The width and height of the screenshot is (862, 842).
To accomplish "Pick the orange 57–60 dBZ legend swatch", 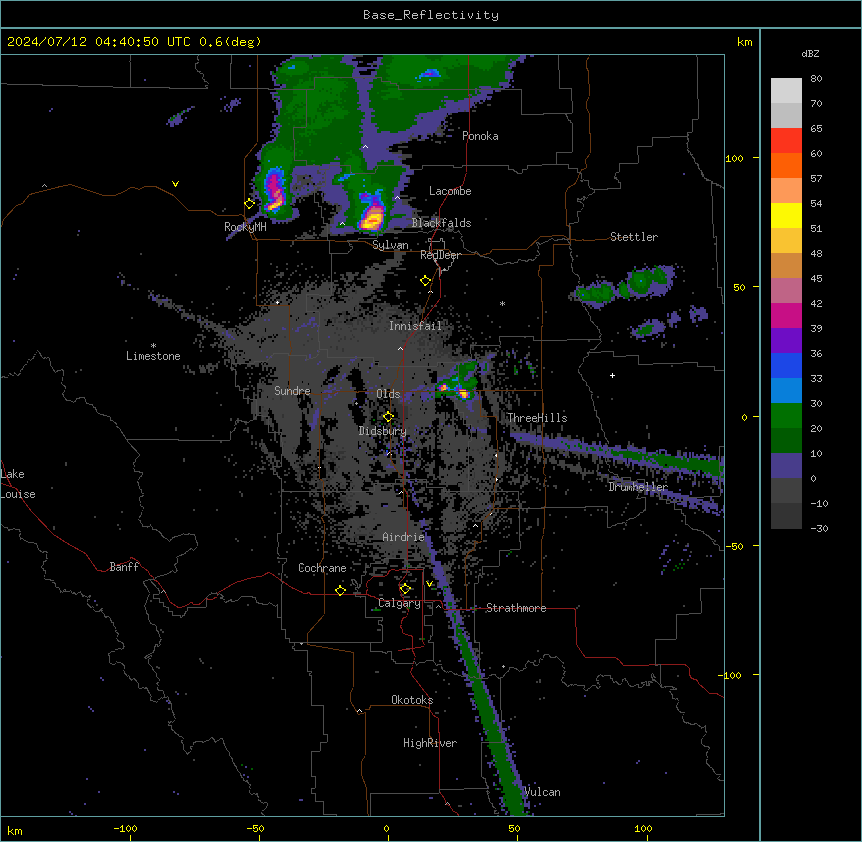I will tap(786, 165).
